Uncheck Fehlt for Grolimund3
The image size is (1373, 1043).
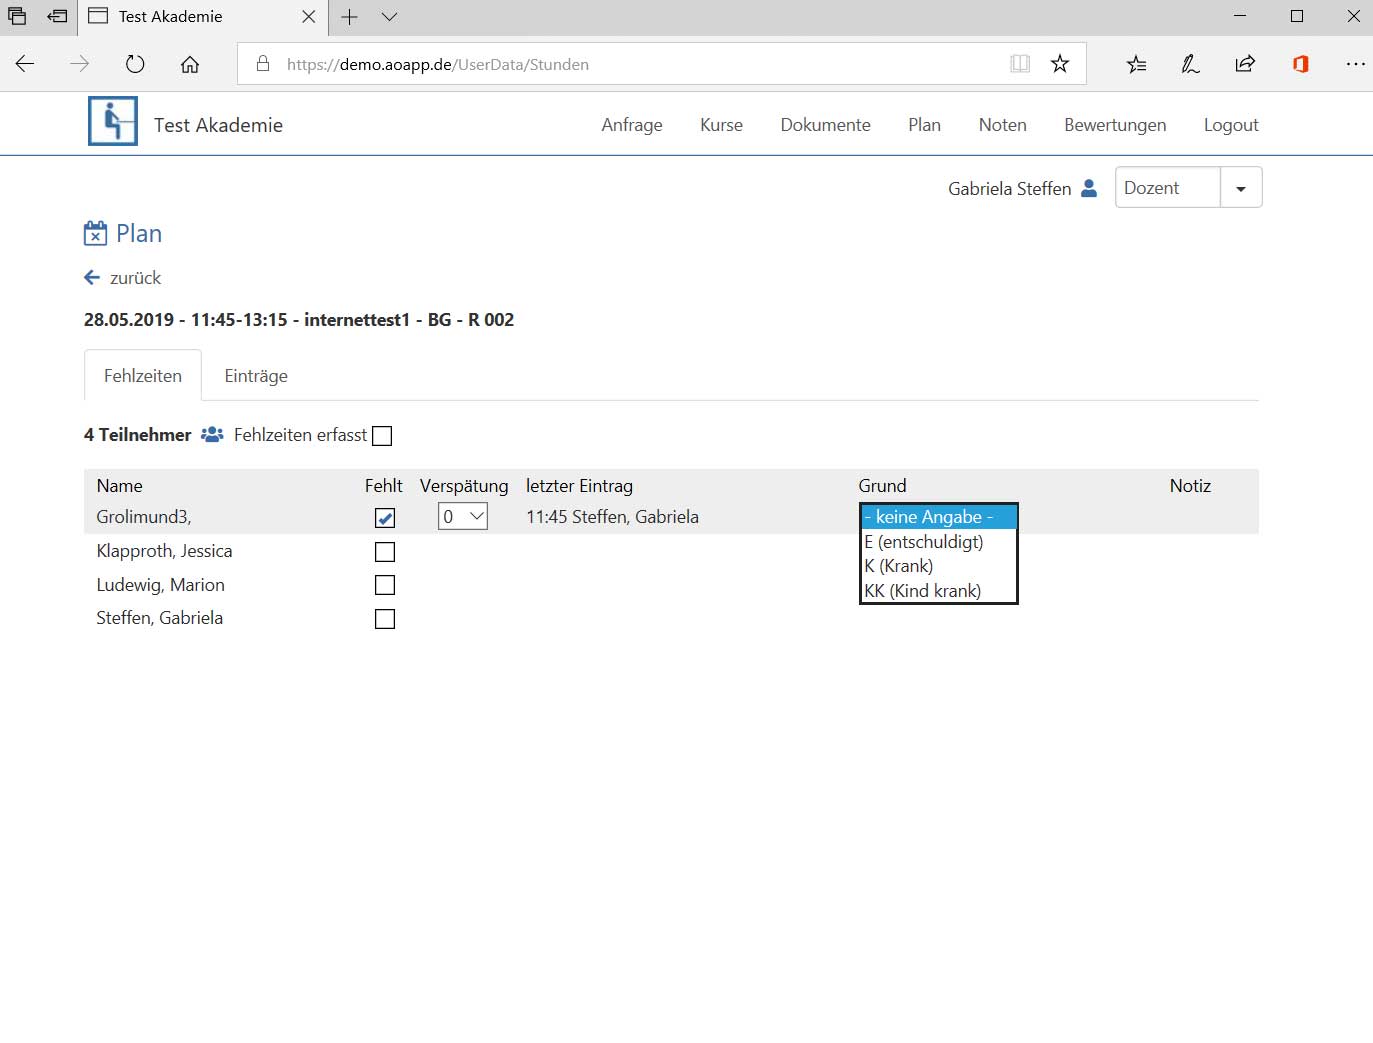coord(385,518)
